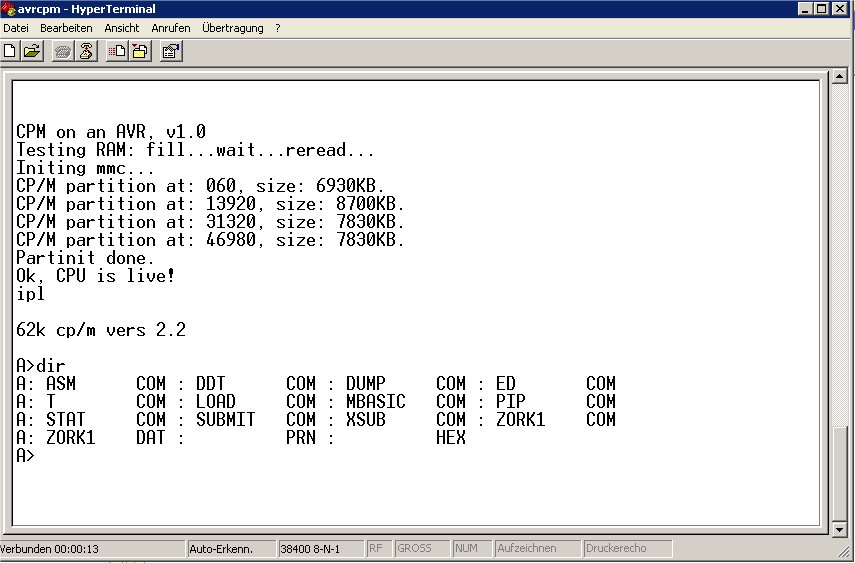Open the Anrufen menu
The height and width of the screenshot is (563, 855).
pos(171,28)
